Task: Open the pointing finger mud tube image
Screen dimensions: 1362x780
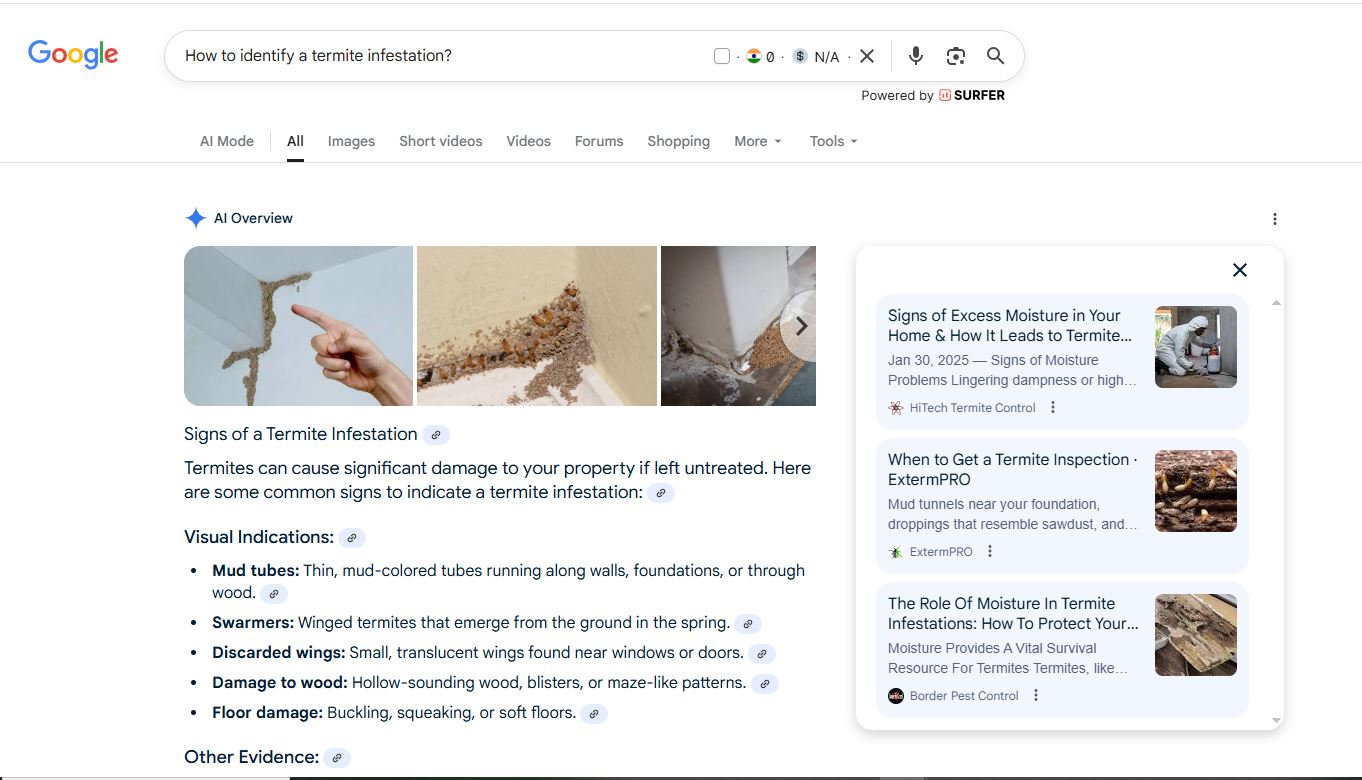Action: click(298, 326)
